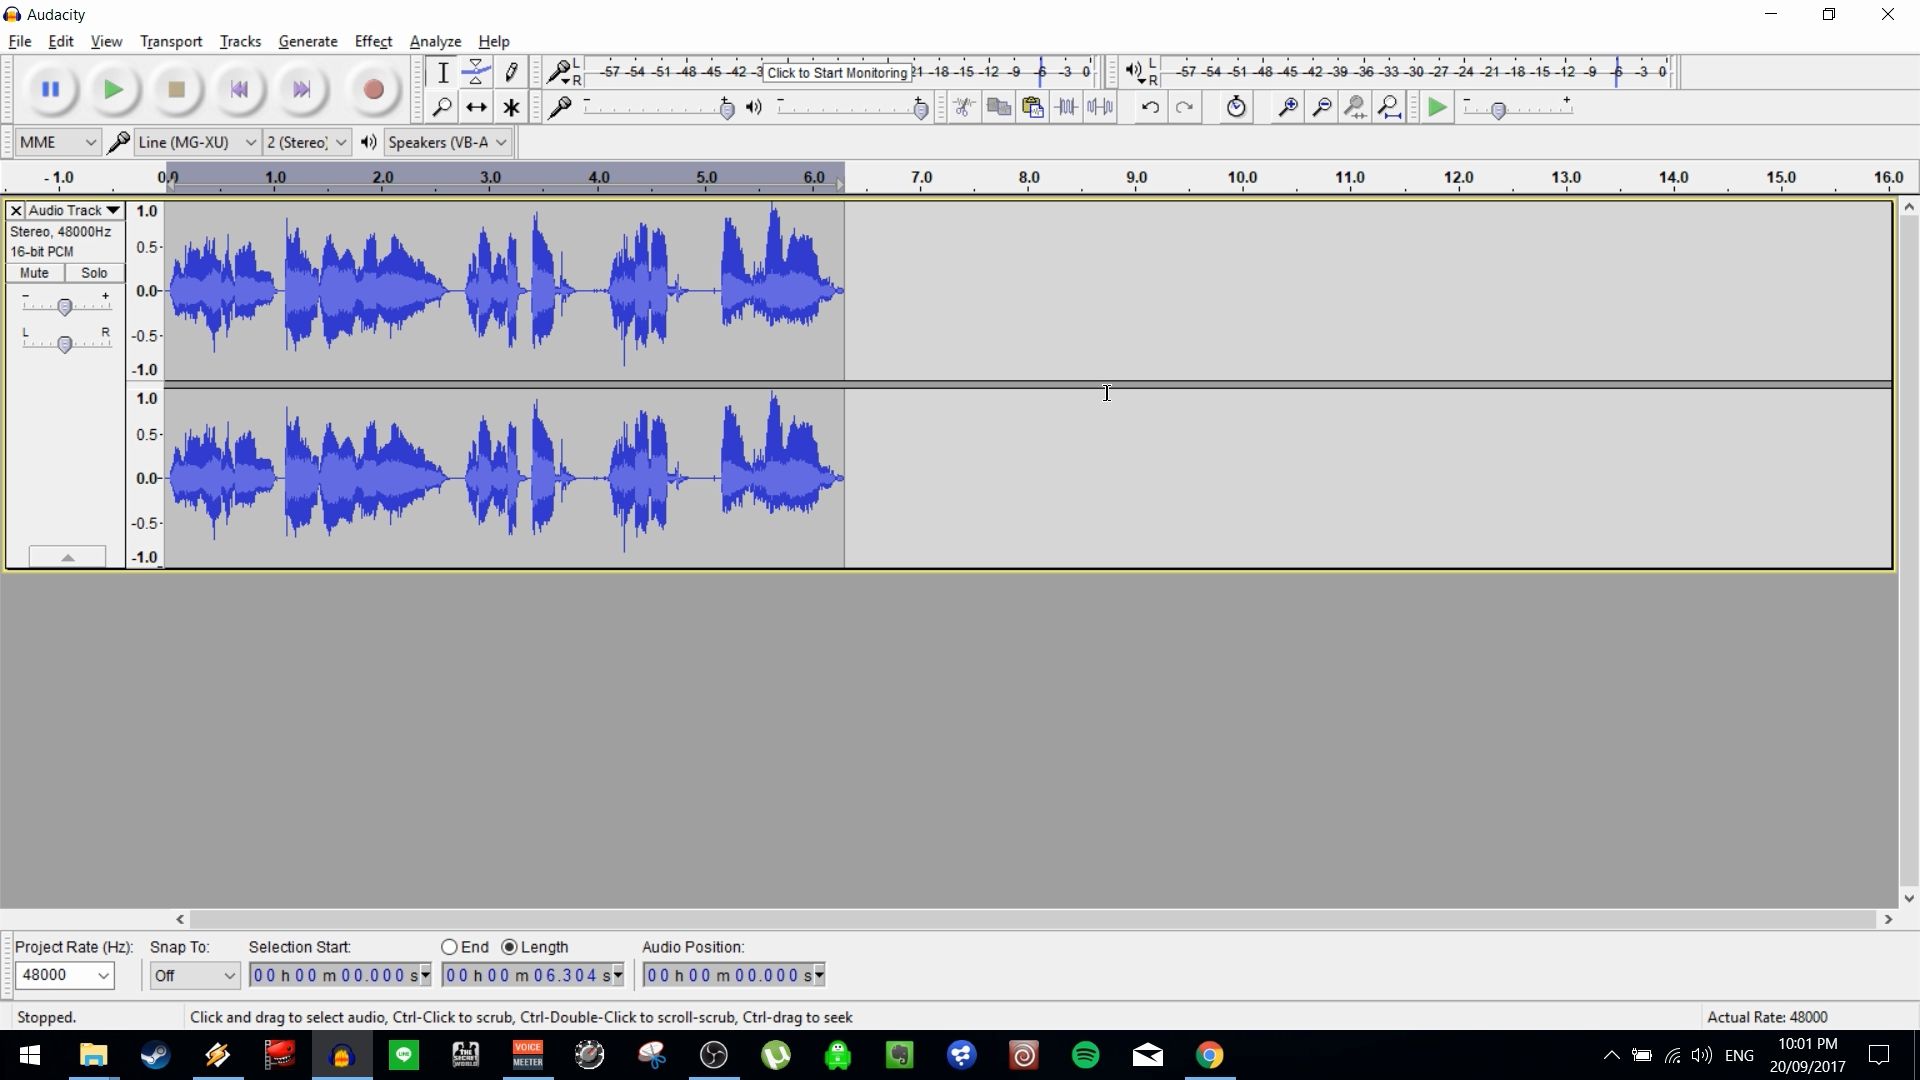Select the Time Shift tool
This screenshot has height=1080, width=1920.
476,107
